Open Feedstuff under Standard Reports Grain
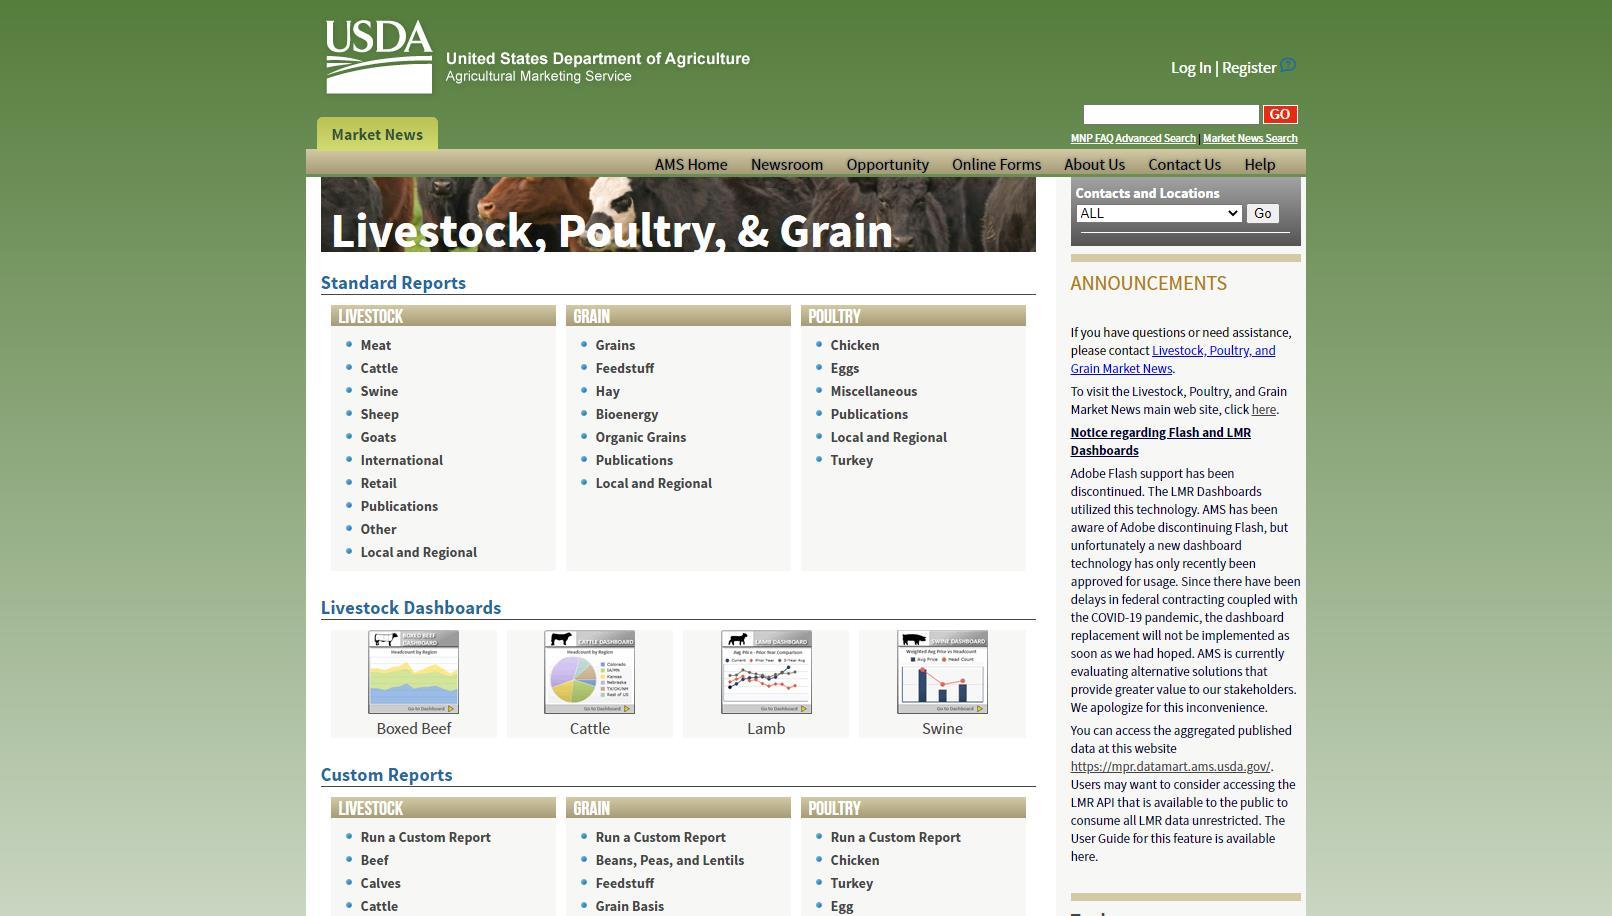The height and width of the screenshot is (916, 1612). pyautogui.click(x=625, y=368)
